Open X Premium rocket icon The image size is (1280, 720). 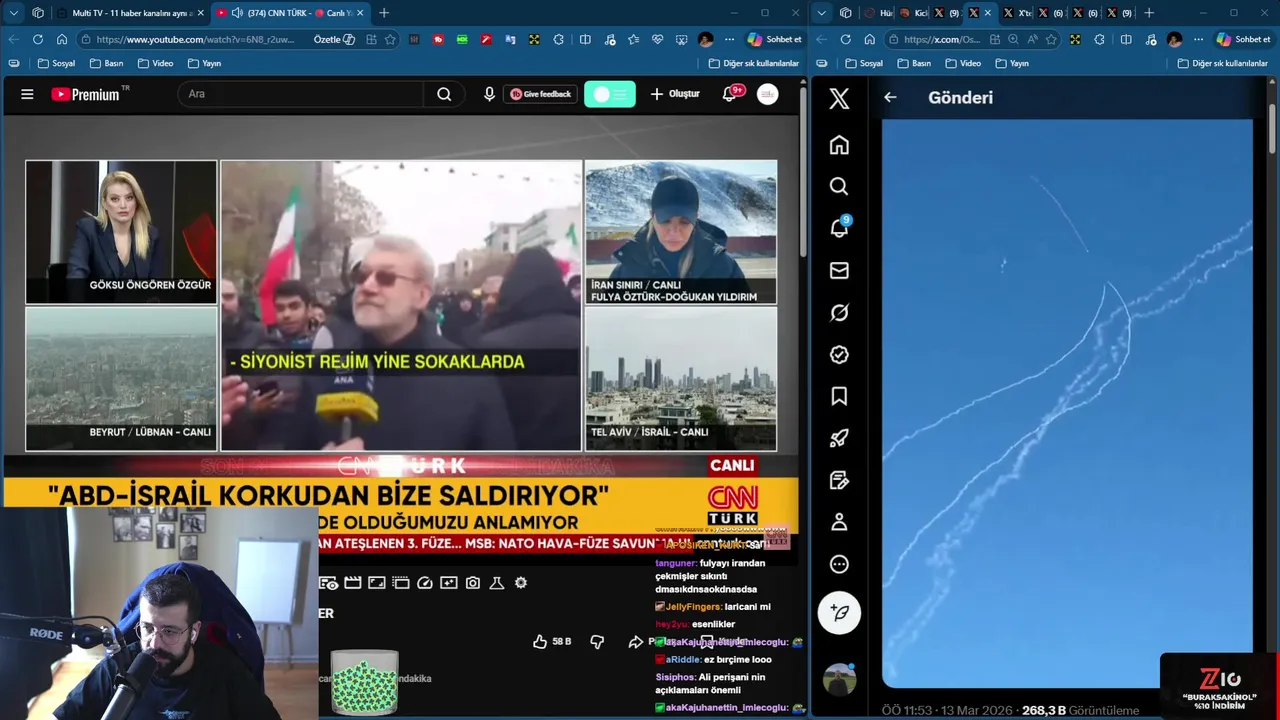pyautogui.click(x=839, y=438)
